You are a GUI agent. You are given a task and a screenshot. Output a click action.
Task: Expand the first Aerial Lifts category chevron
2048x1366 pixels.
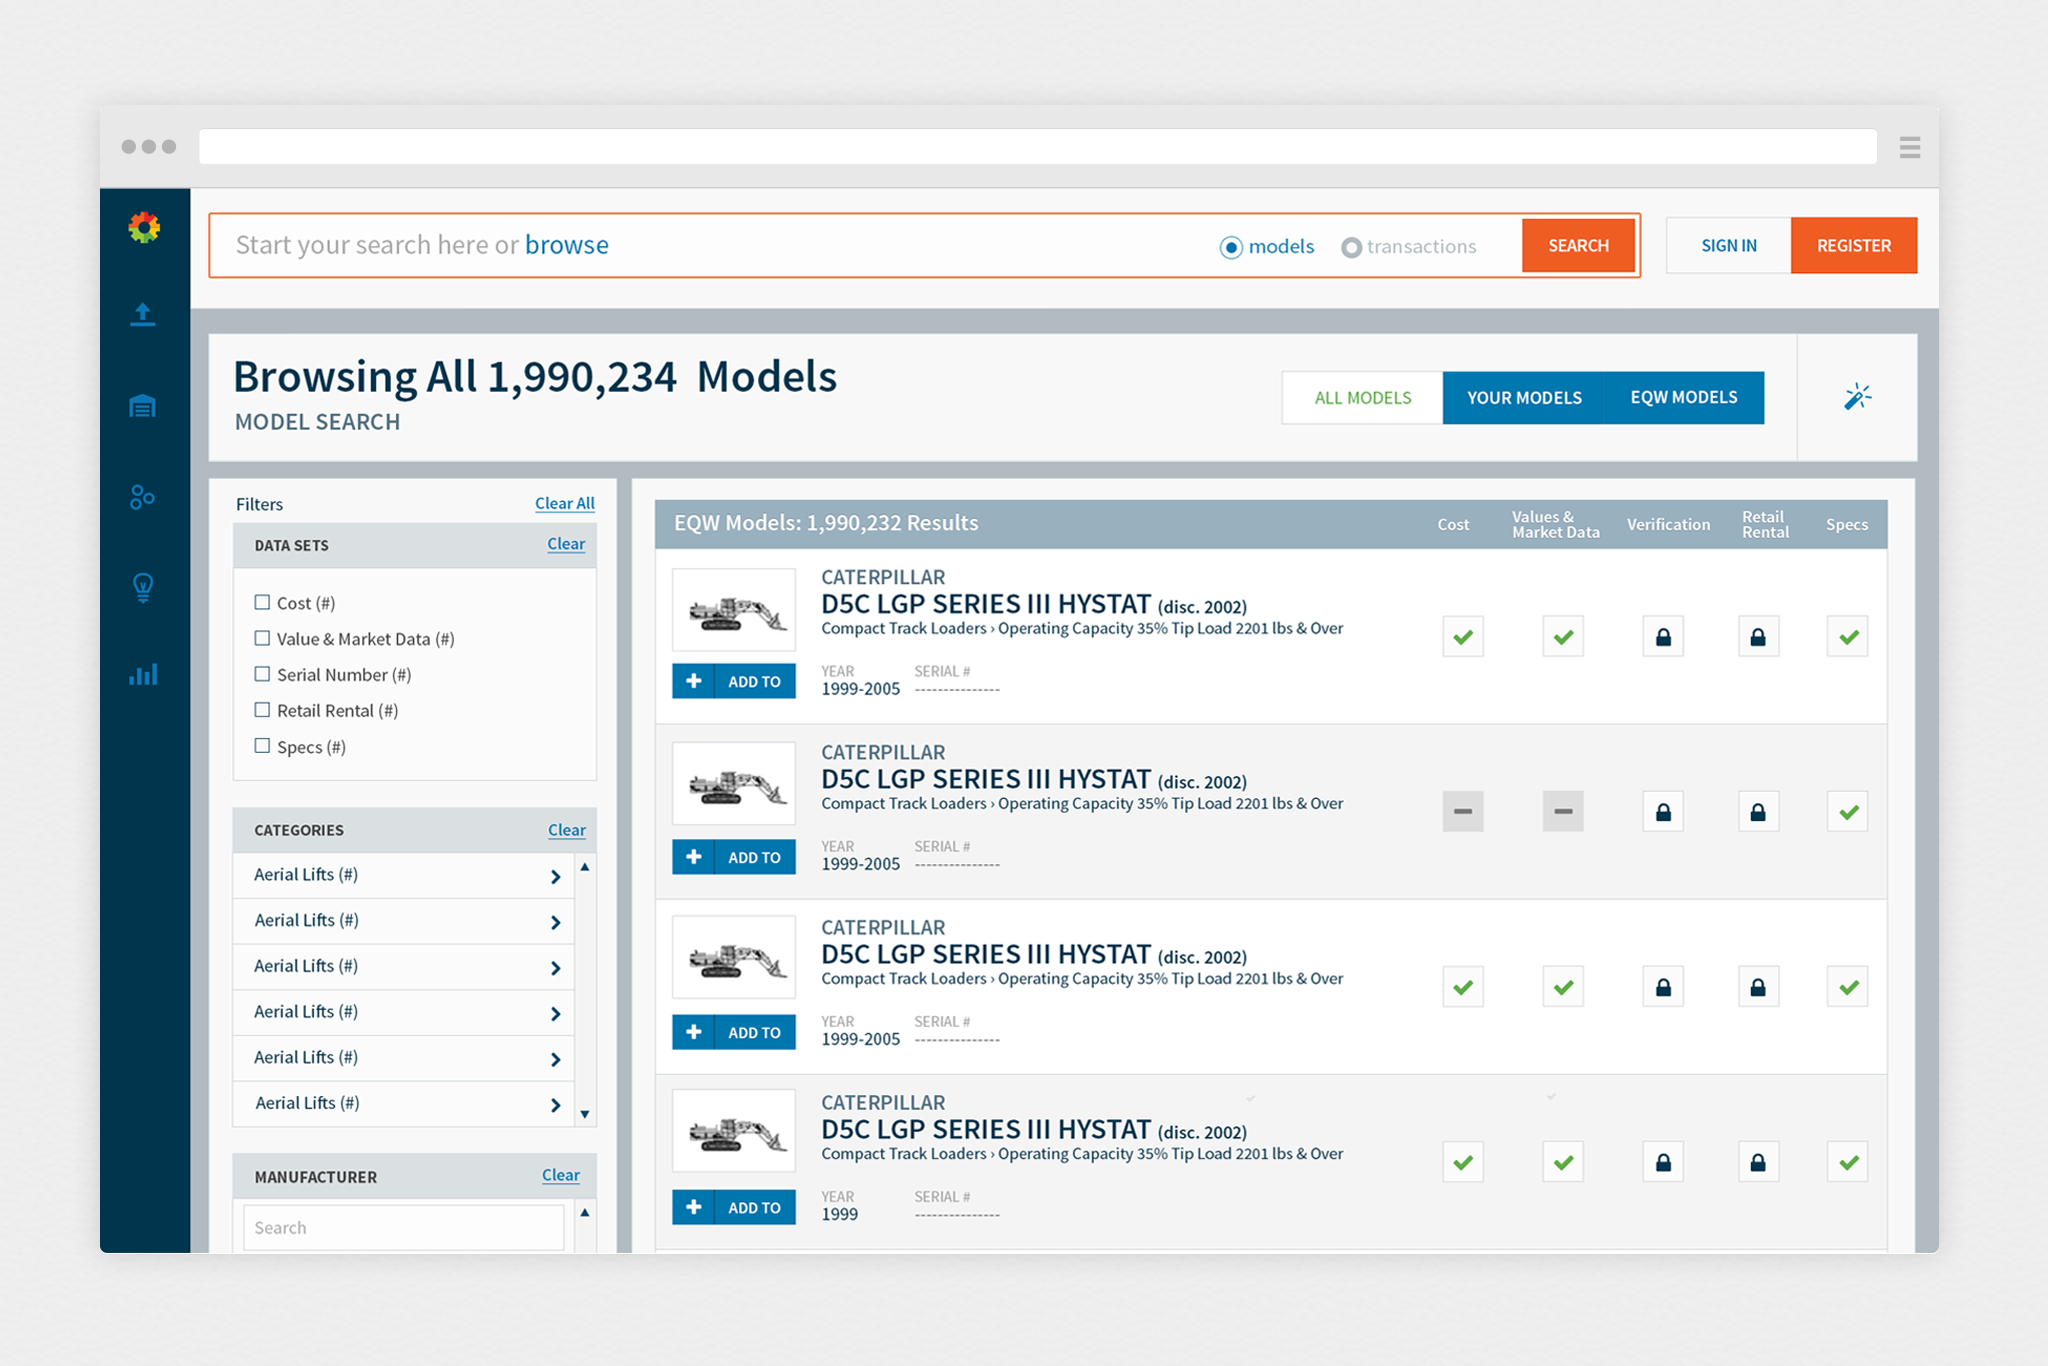point(555,877)
